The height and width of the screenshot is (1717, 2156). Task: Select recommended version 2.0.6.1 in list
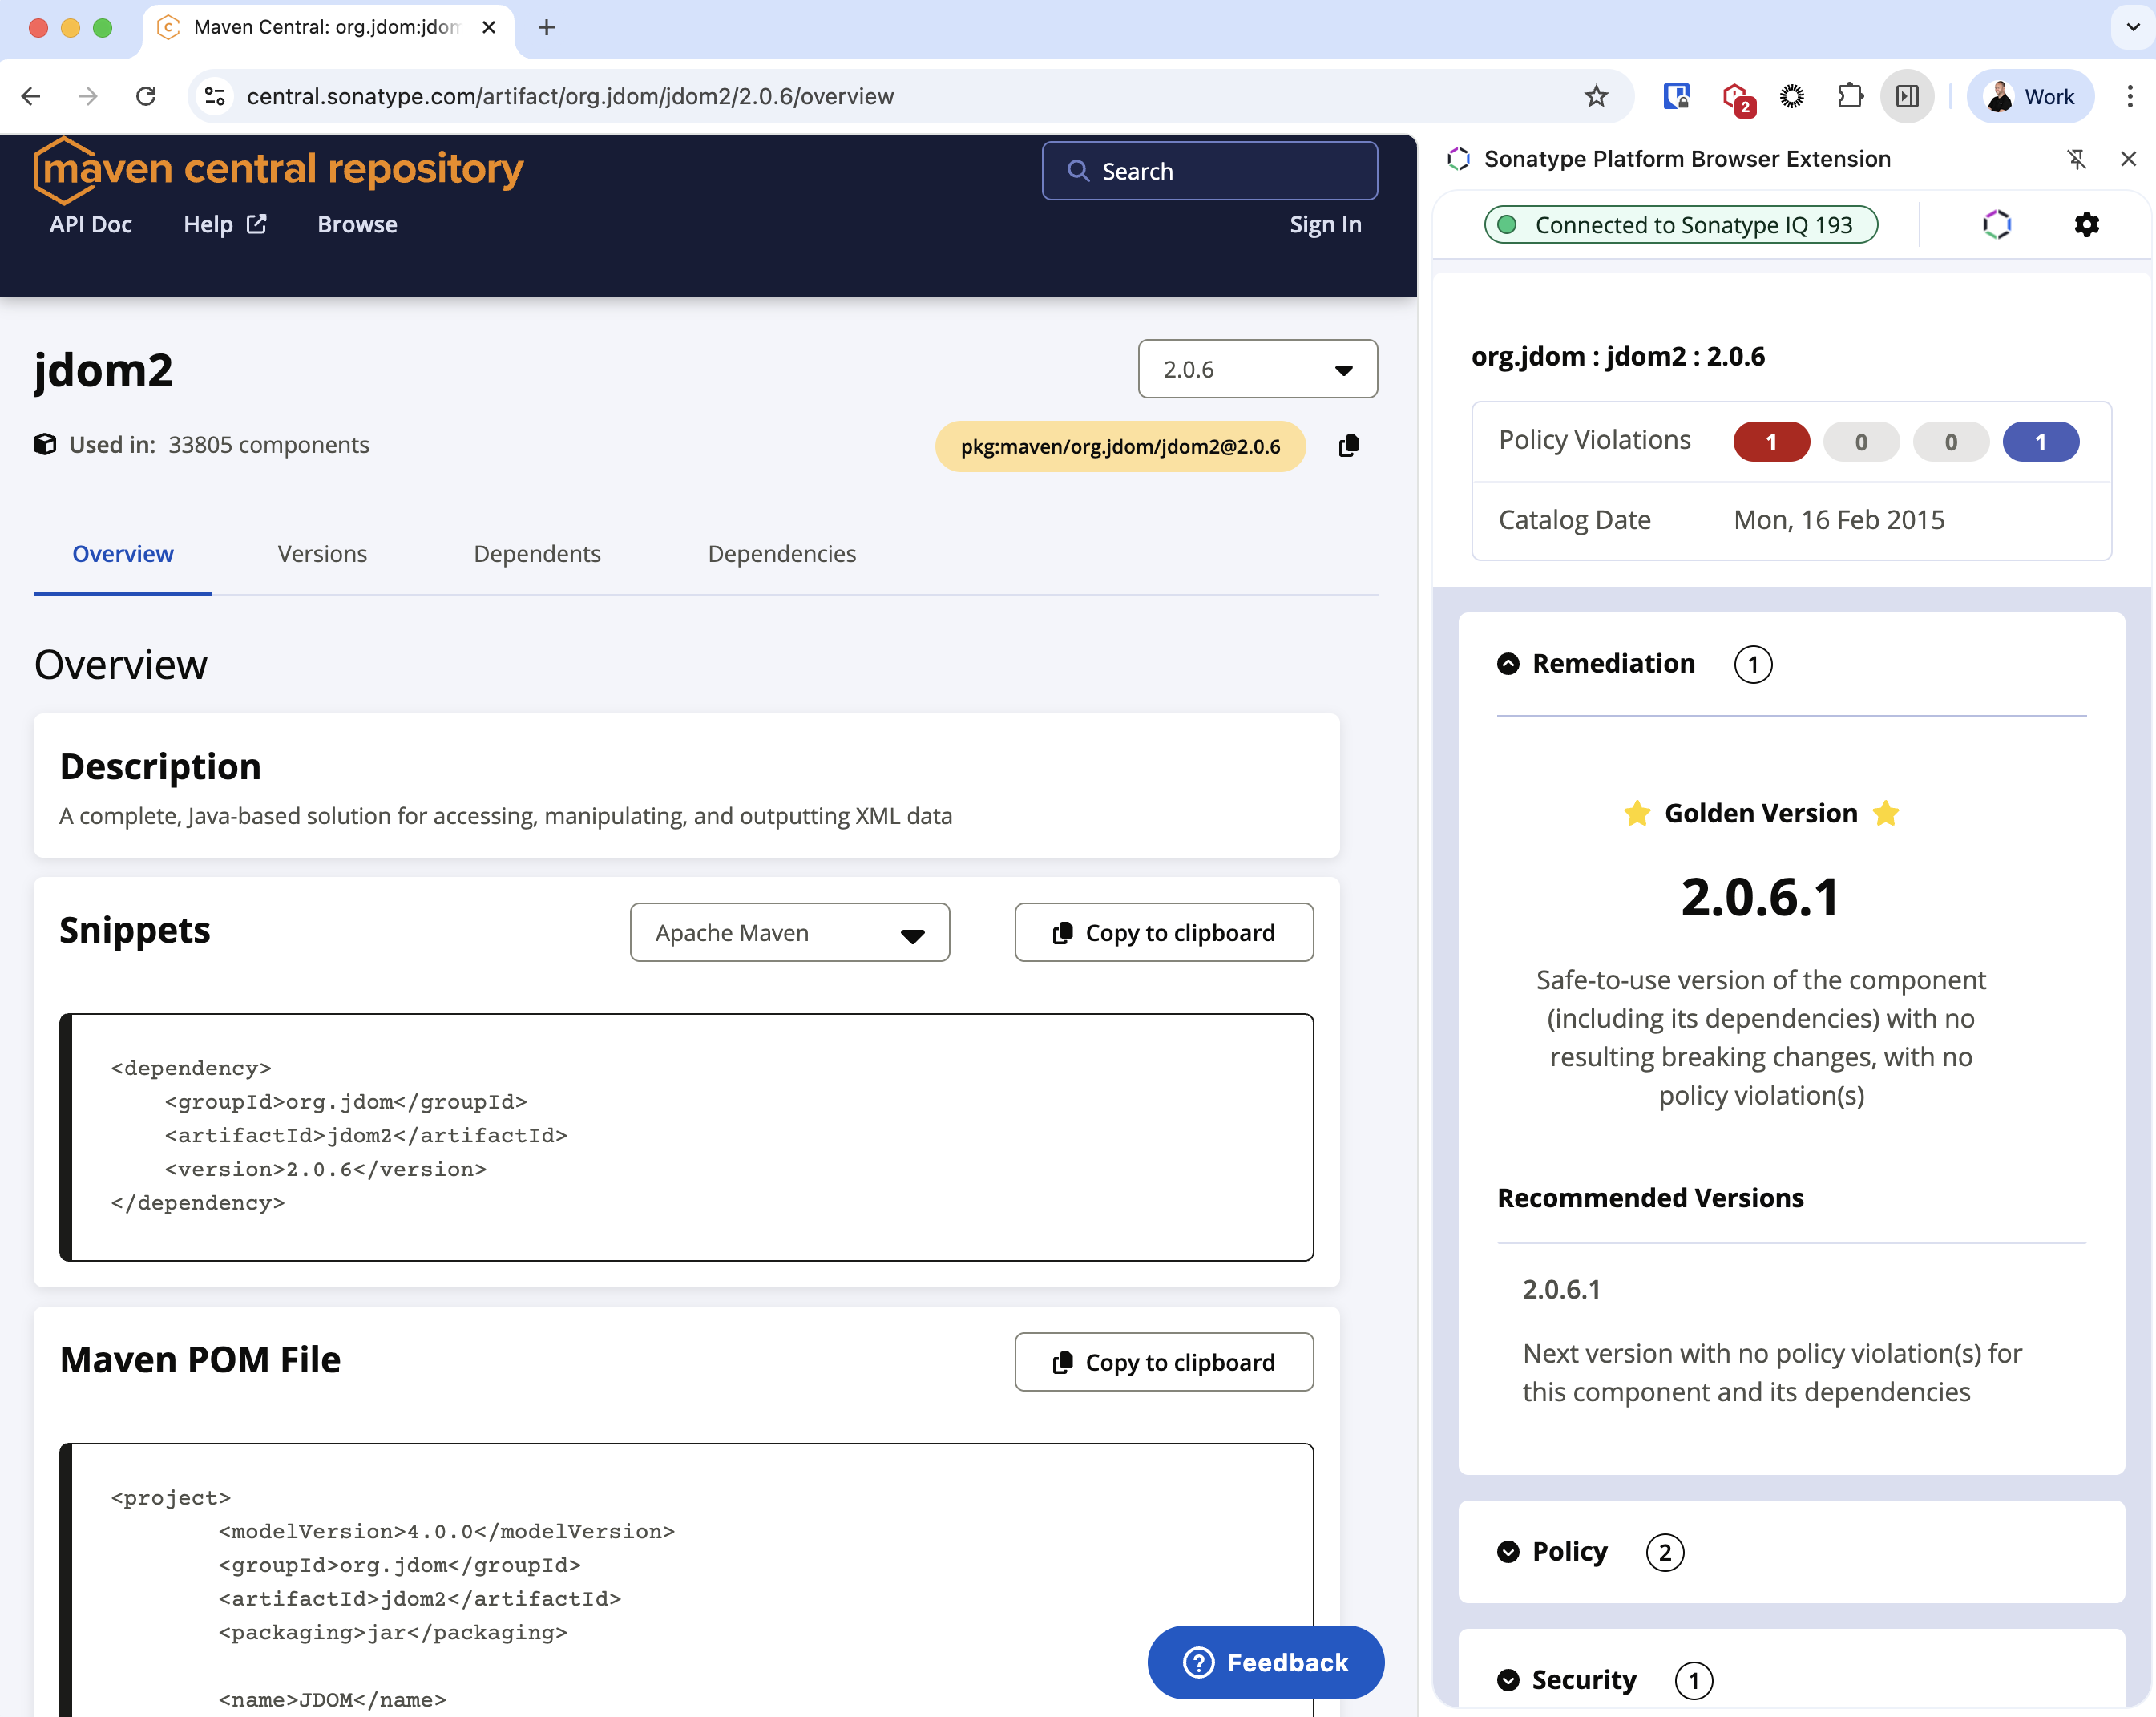pos(1562,1290)
